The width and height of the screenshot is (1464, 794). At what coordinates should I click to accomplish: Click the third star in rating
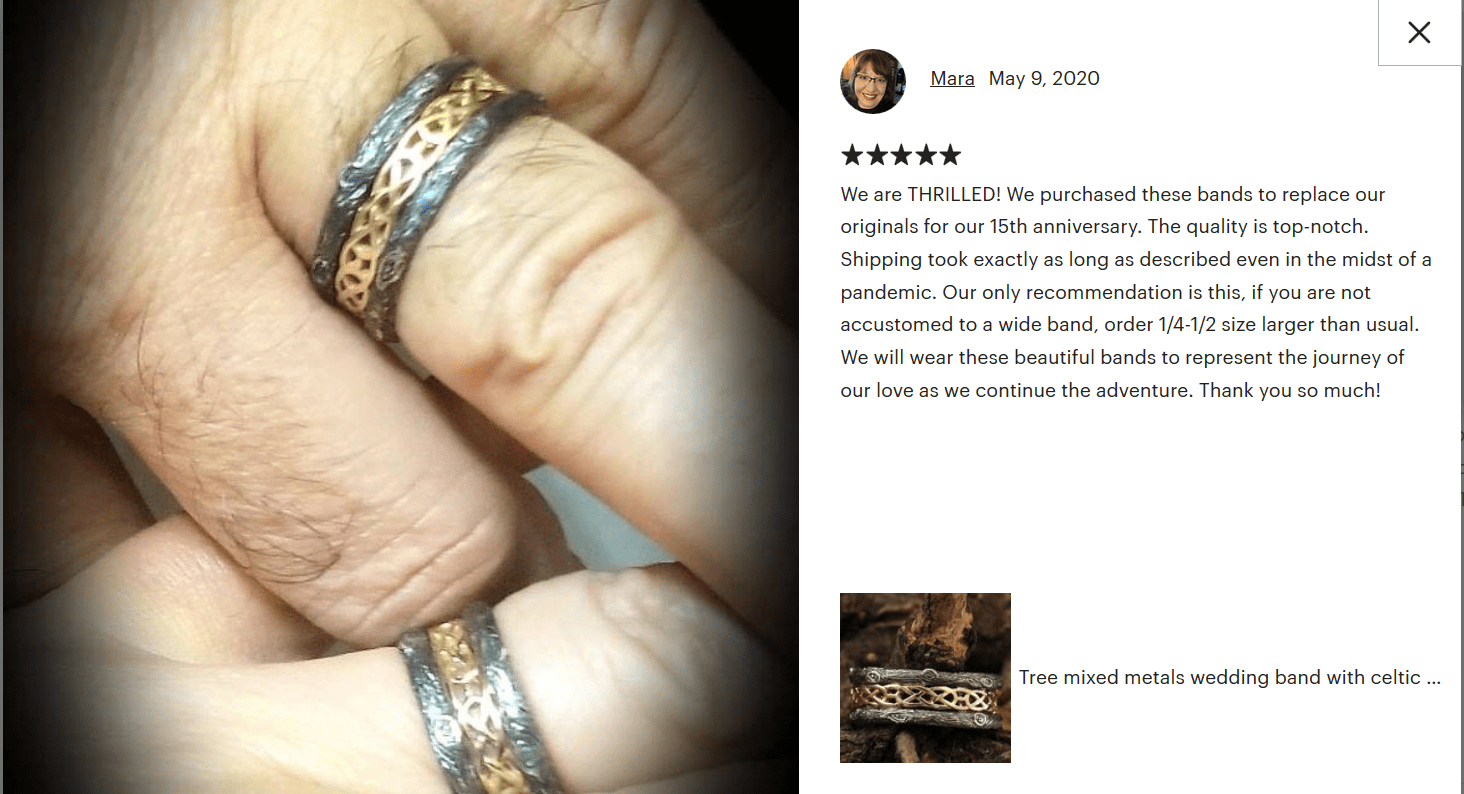(901, 155)
